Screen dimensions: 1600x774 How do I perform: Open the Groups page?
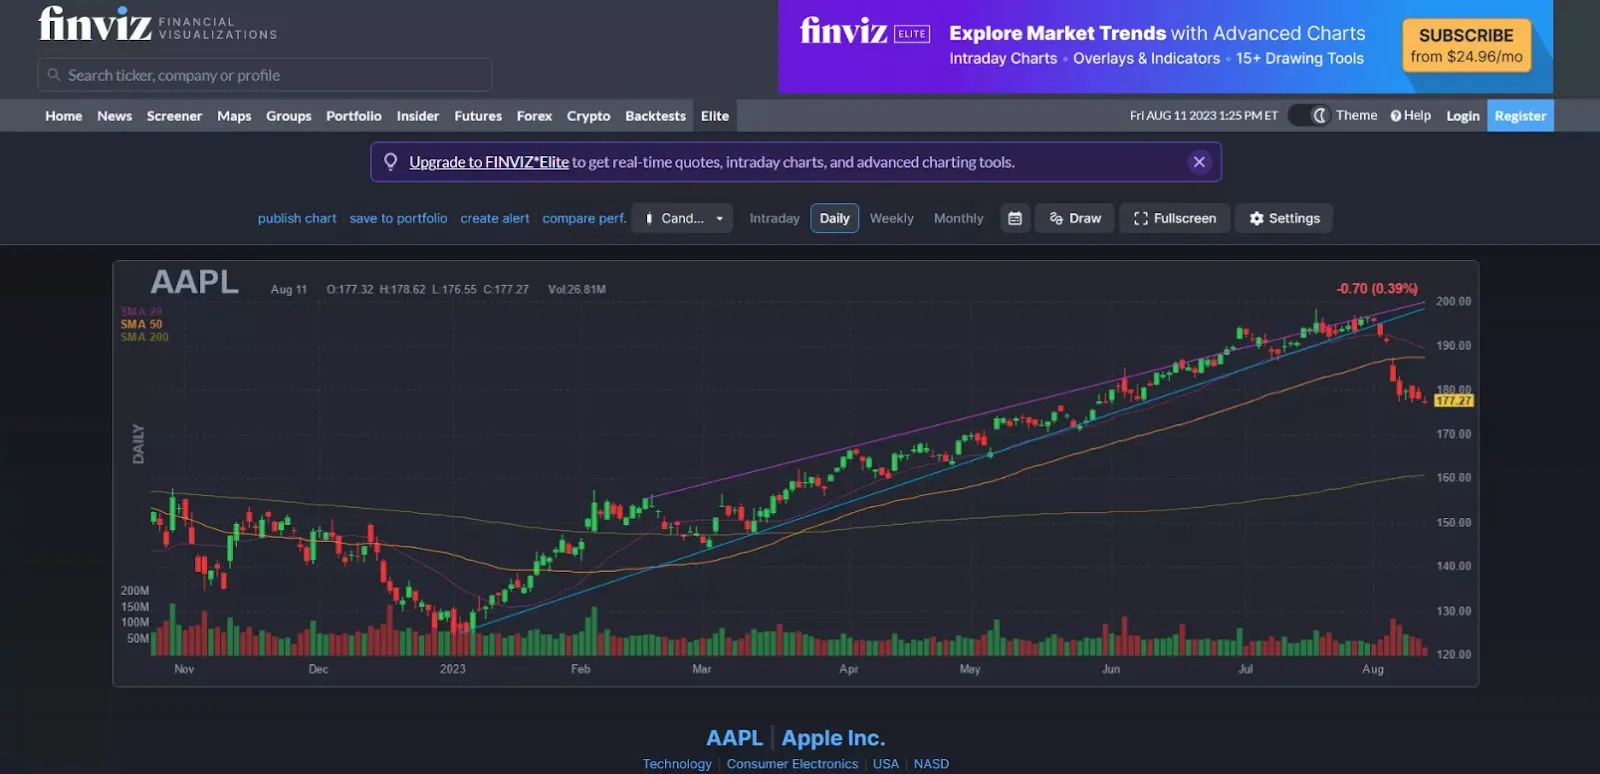[289, 116]
